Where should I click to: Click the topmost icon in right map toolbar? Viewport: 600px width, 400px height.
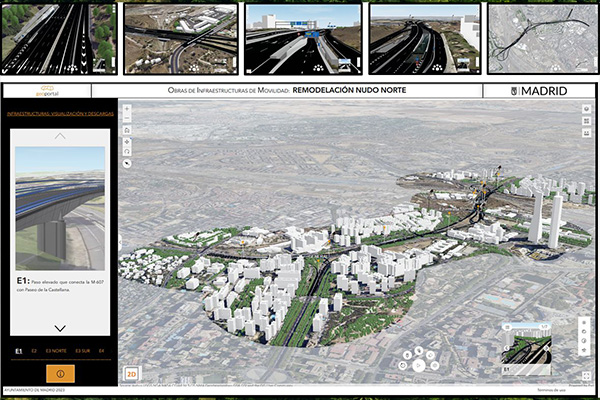pos(586,109)
